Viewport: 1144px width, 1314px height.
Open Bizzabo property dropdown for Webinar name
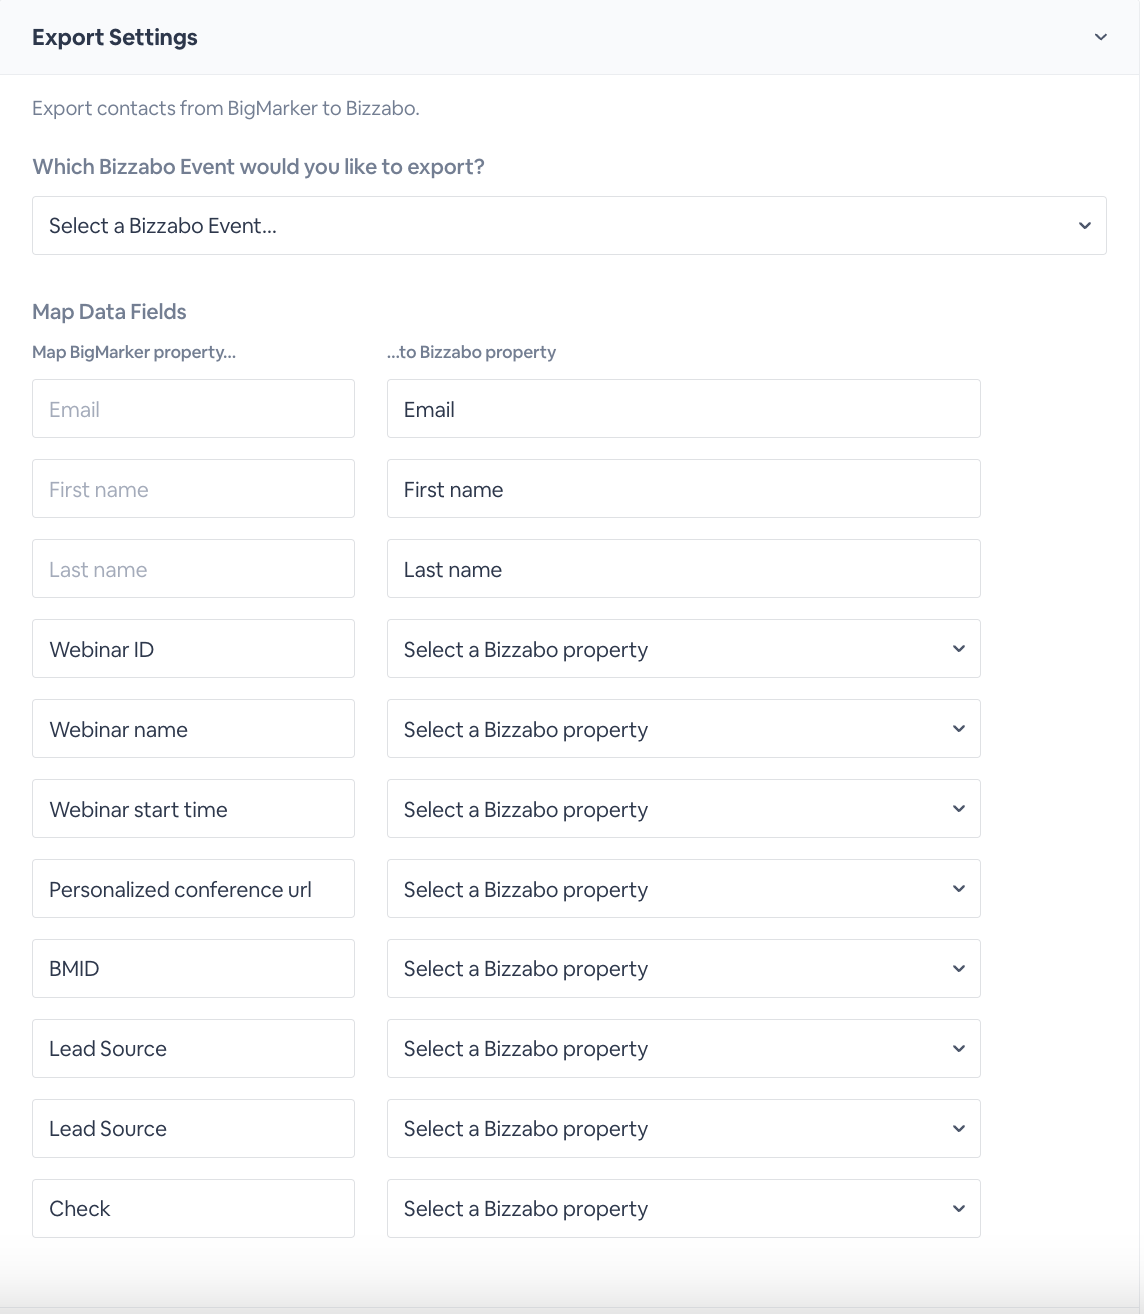[x=683, y=729]
